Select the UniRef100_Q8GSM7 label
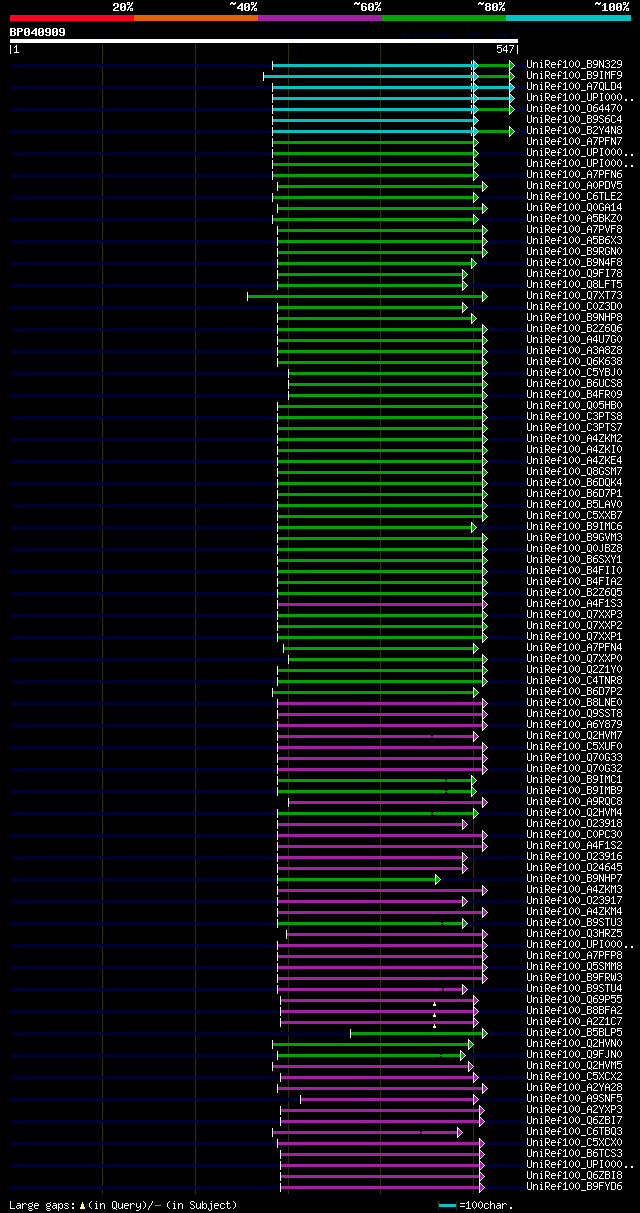The width and height of the screenshot is (640, 1213). click(574, 472)
